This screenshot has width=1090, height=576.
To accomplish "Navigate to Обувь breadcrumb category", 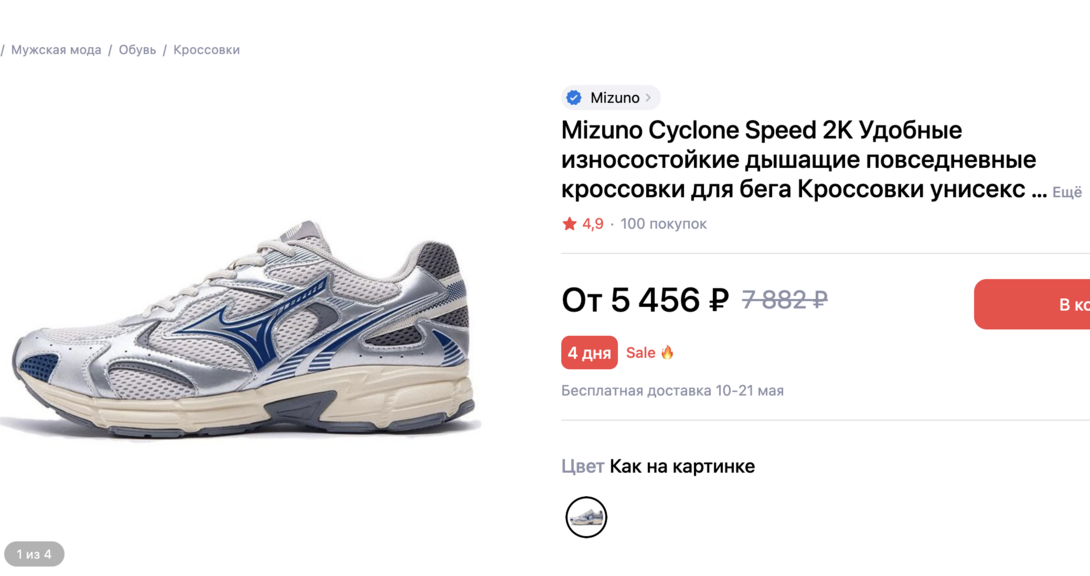I will click(137, 50).
